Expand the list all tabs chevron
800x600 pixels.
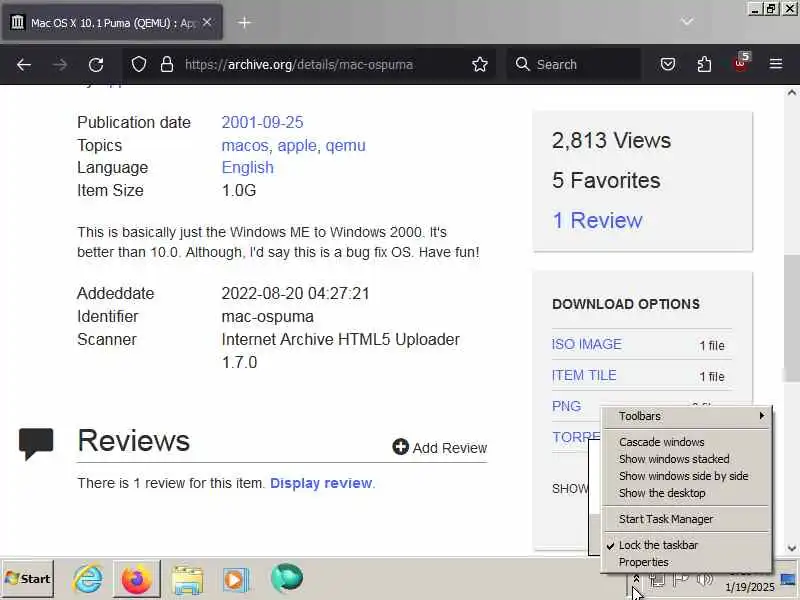[x=688, y=21]
